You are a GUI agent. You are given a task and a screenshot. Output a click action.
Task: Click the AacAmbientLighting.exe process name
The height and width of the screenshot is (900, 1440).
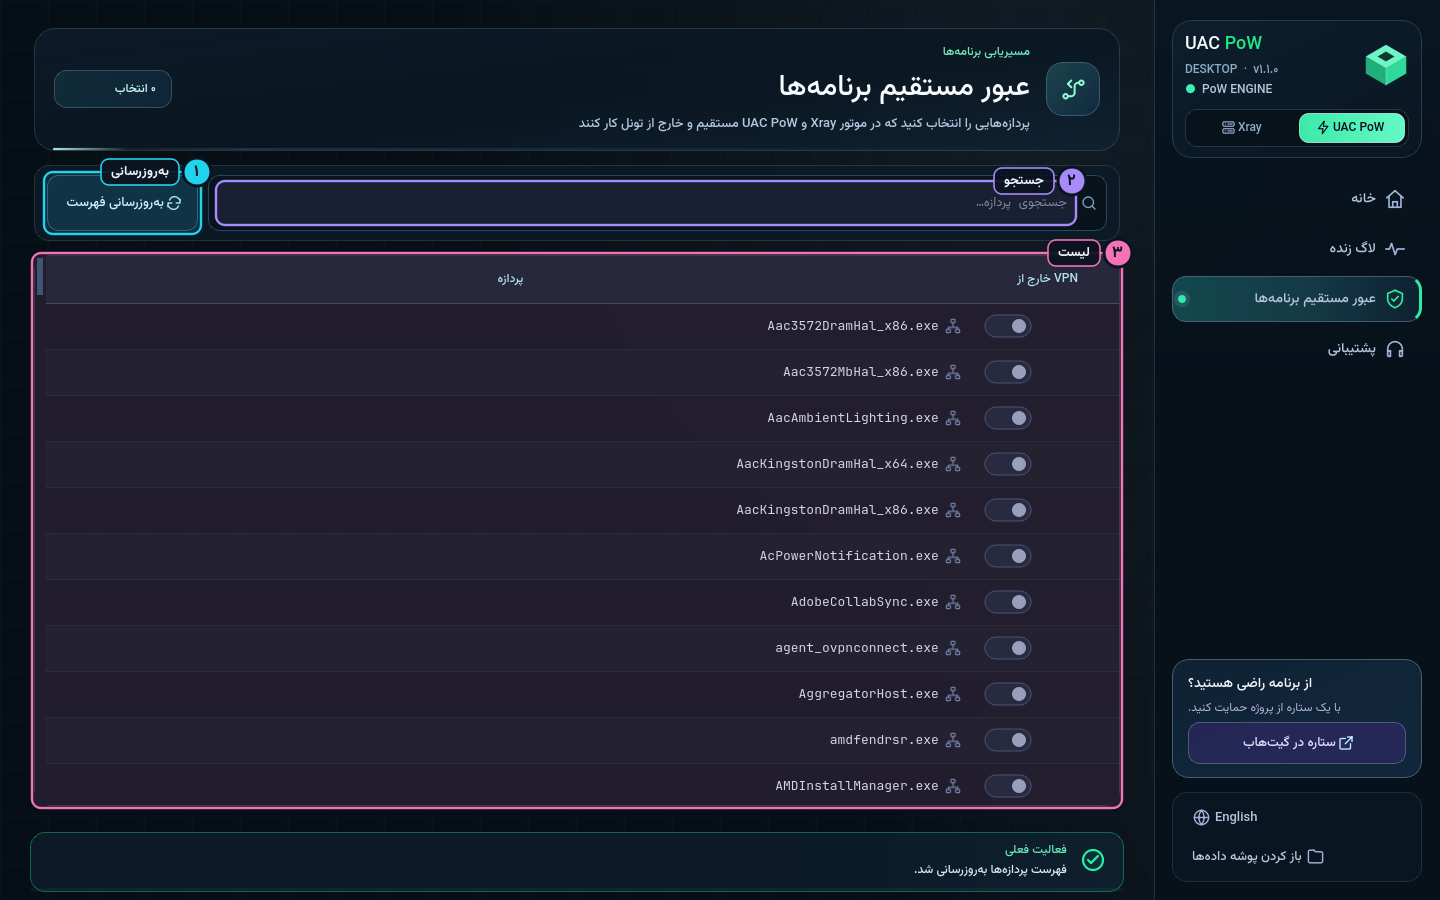tap(853, 418)
